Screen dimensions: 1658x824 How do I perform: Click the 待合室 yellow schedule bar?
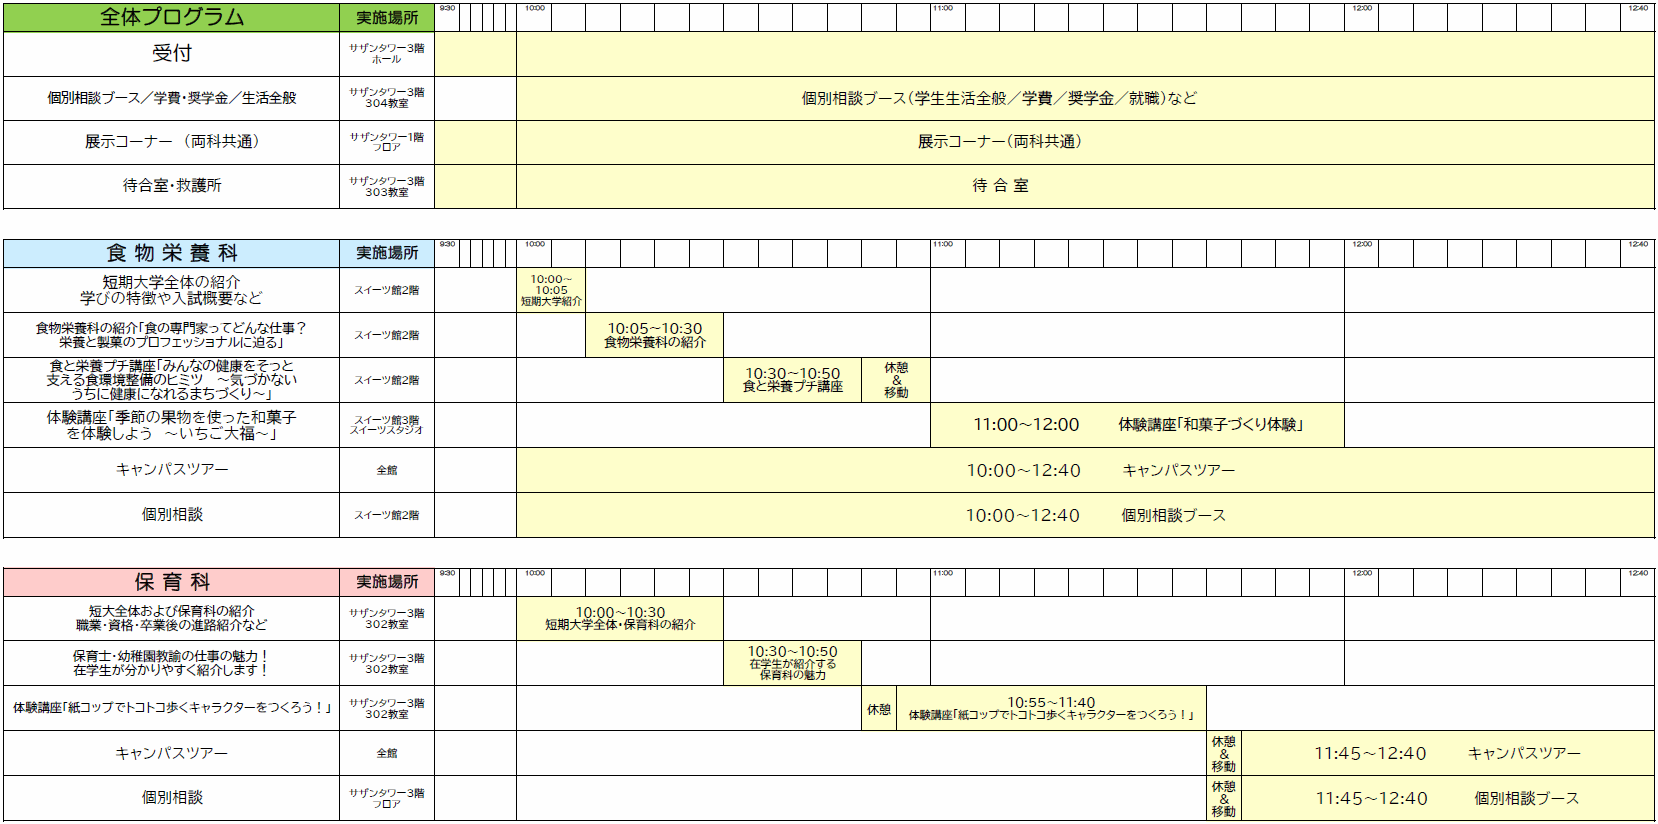(1000, 186)
